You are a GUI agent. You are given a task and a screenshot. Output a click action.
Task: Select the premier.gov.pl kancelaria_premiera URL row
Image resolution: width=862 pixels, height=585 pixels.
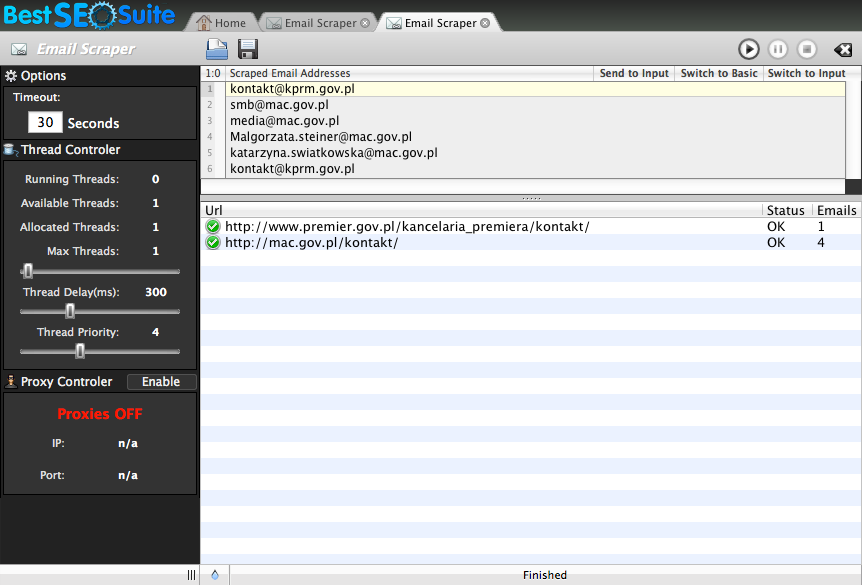[531, 227]
